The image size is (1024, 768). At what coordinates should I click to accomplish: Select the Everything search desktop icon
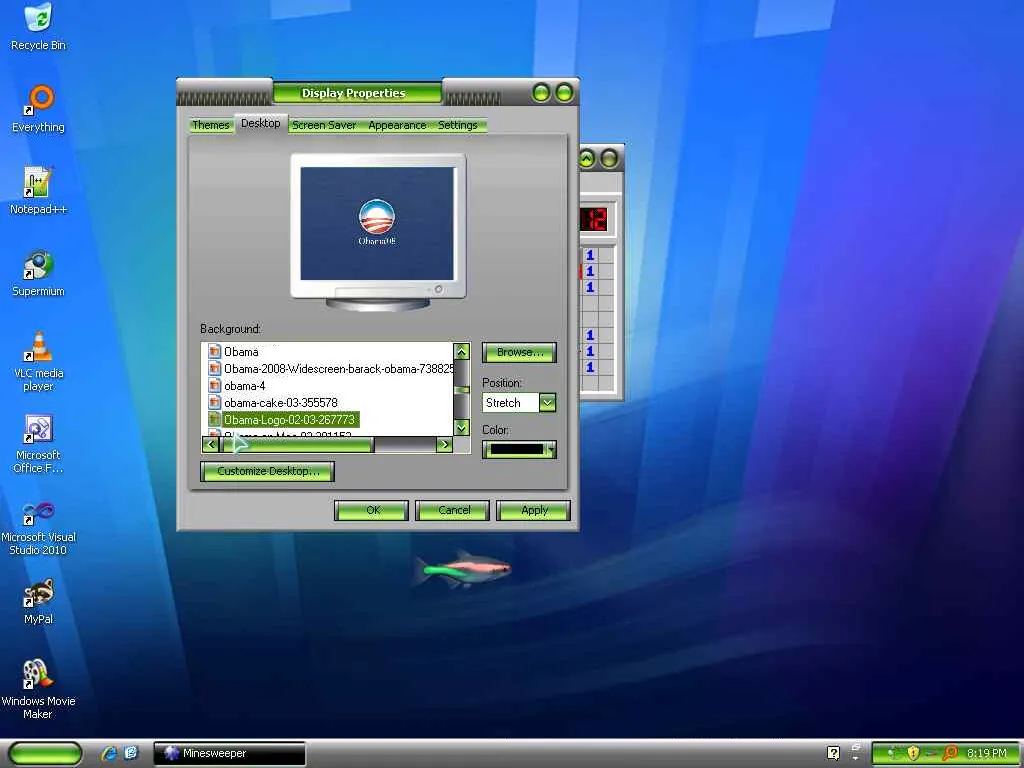pos(39,109)
